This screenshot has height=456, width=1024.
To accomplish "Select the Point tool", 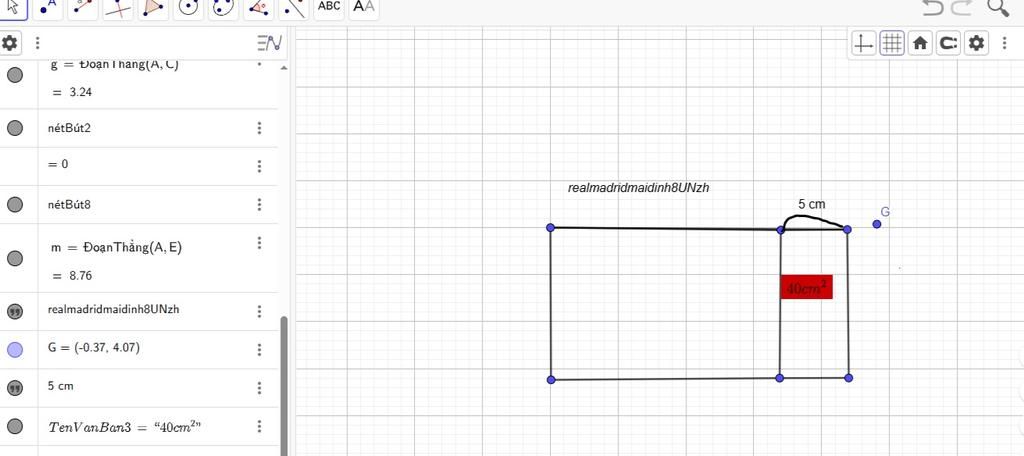I will [x=48, y=7].
